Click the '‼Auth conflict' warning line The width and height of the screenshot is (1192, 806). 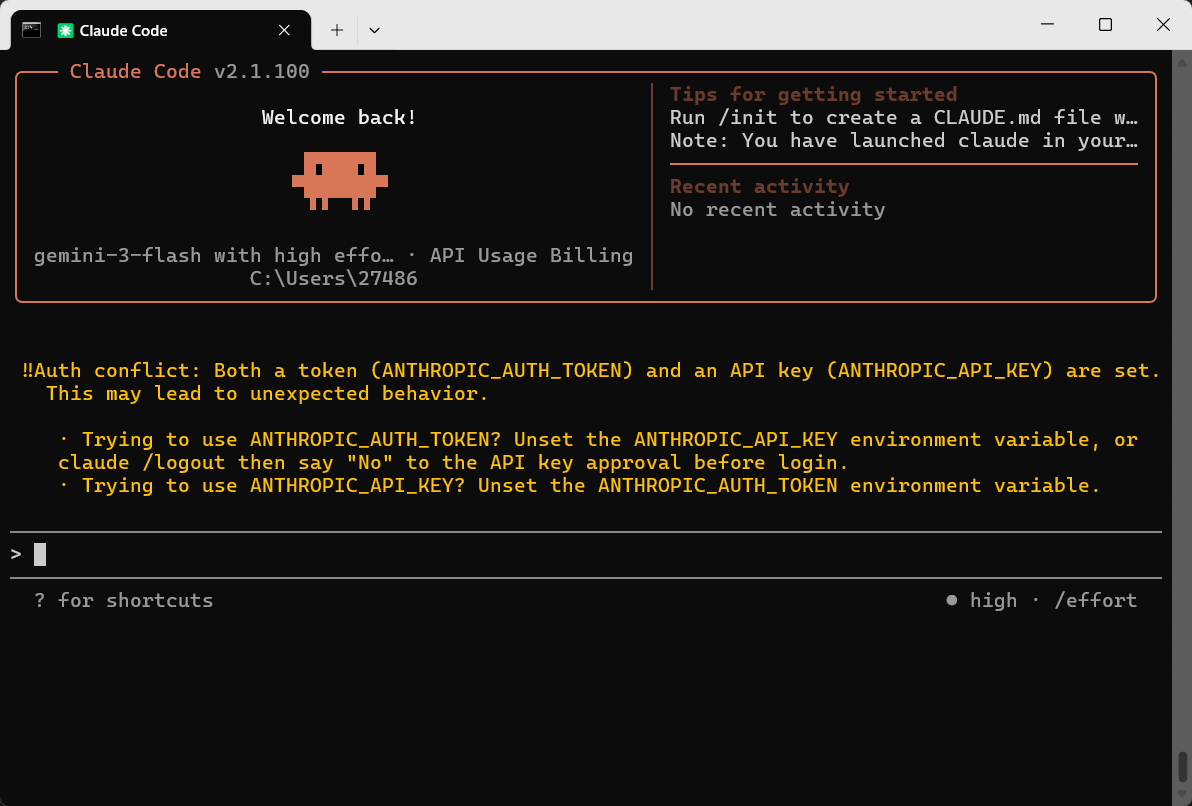tap(591, 370)
